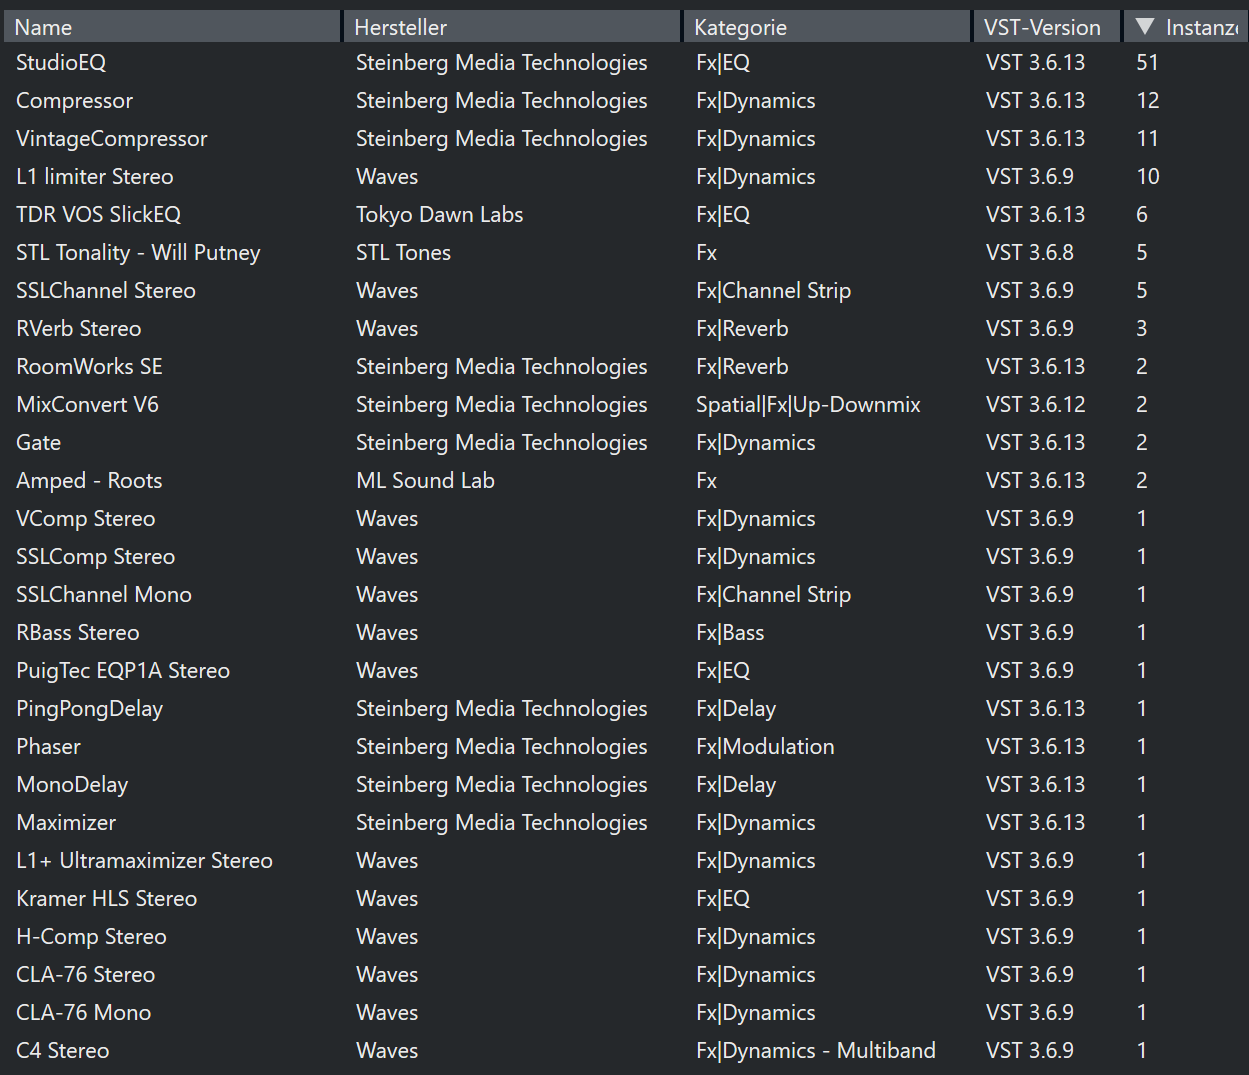Select the C4 Stereo multiband plug-in
This screenshot has width=1249, height=1075.
click(62, 1051)
